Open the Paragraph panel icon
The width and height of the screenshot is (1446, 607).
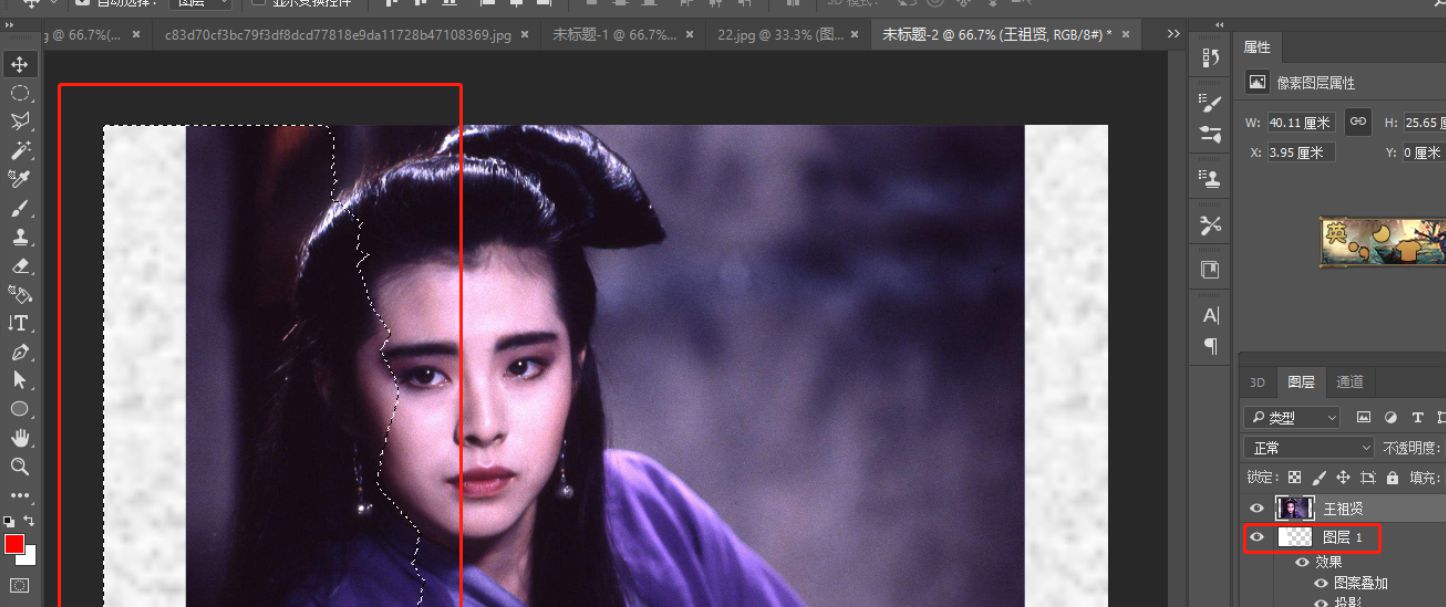(x=1210, y=346)
